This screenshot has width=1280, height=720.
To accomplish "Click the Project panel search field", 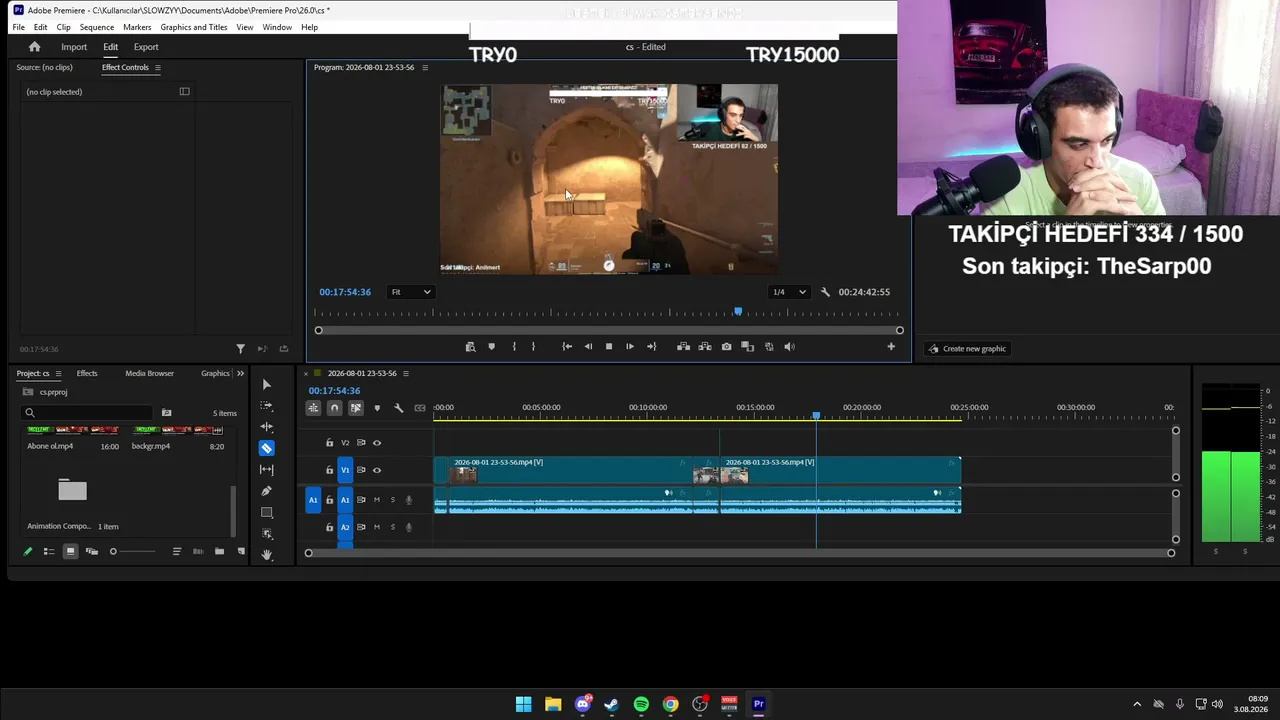I will point(88,413).
